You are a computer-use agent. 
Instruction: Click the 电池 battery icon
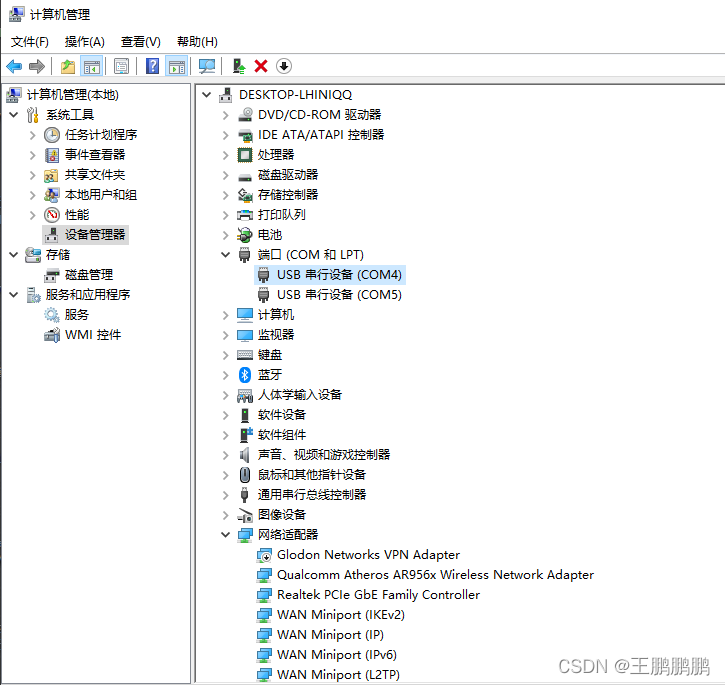tap(245, 235)
